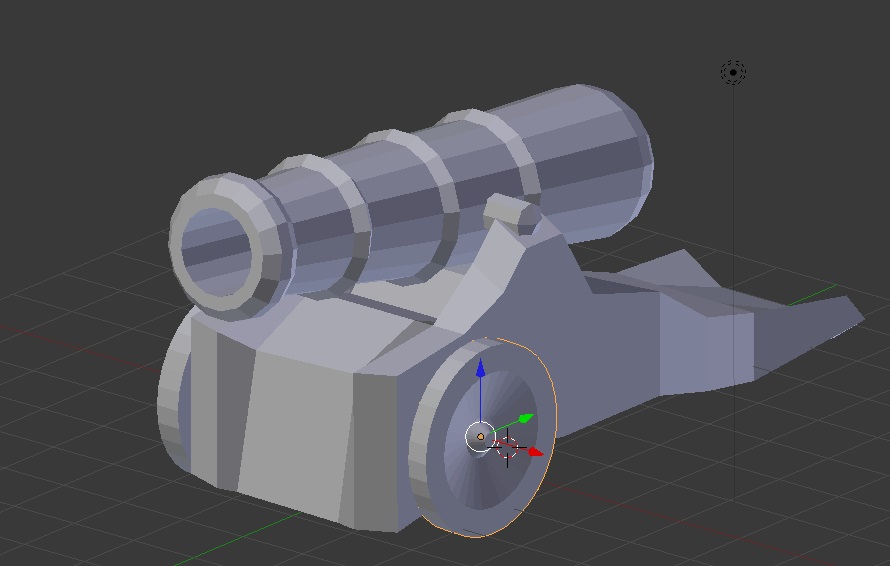Image resolution: width=890 pixels, height=566 pixels.
Task: Click the green Y-axis arrow of the gizmo
Action: click(x=527, y=418)
